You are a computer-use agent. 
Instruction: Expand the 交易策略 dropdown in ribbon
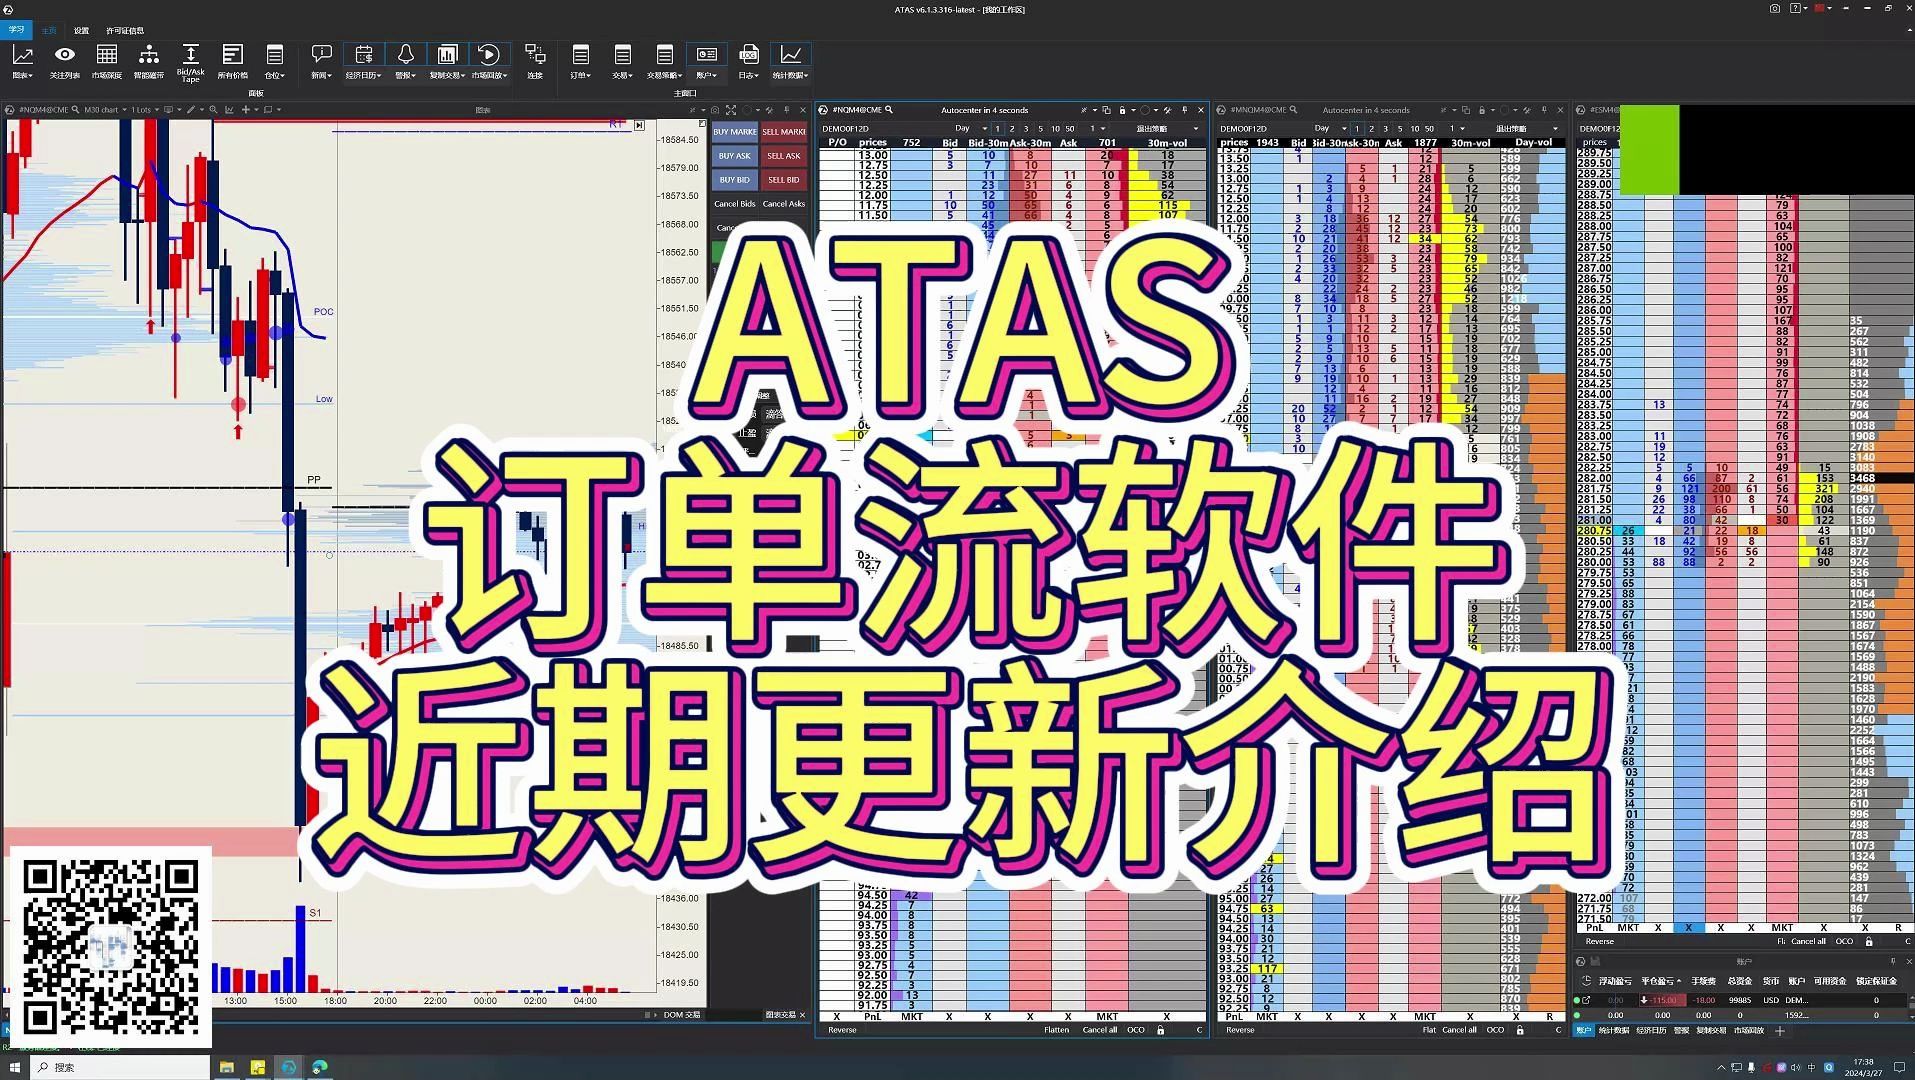[x=664, y=75]
